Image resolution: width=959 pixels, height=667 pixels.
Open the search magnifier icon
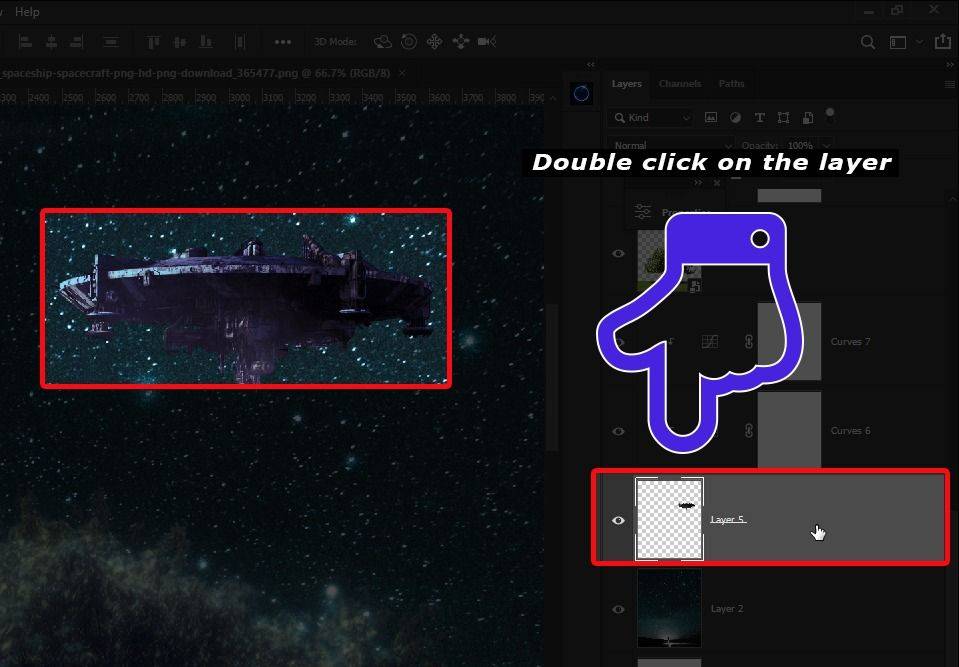(867, 42)
